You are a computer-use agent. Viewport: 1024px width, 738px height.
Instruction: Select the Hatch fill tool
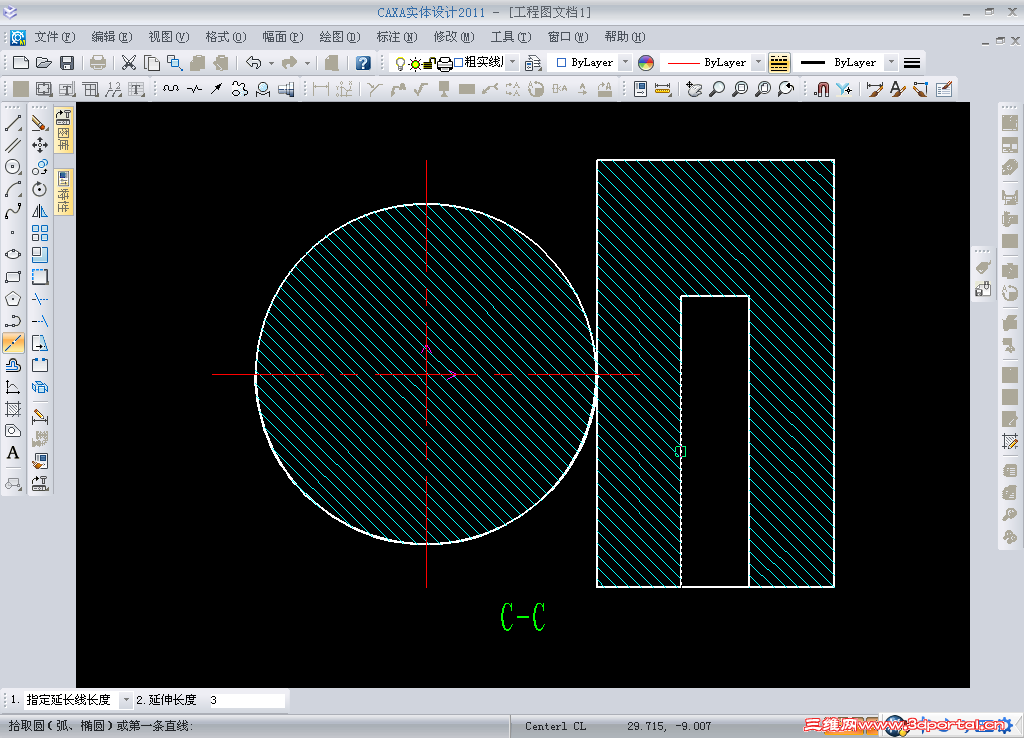coord(13,409)
